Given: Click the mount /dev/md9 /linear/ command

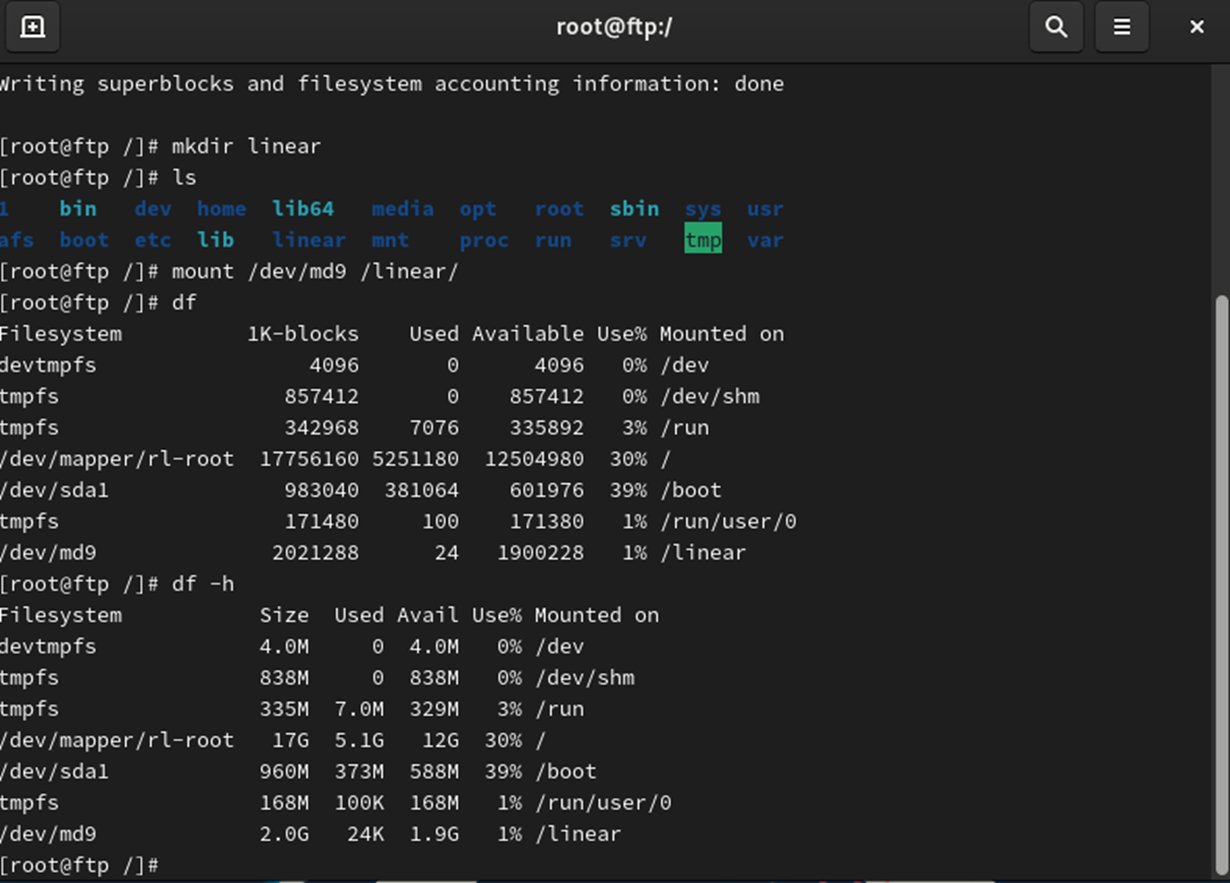Looking at the screenshot, I should click(315, 271).
